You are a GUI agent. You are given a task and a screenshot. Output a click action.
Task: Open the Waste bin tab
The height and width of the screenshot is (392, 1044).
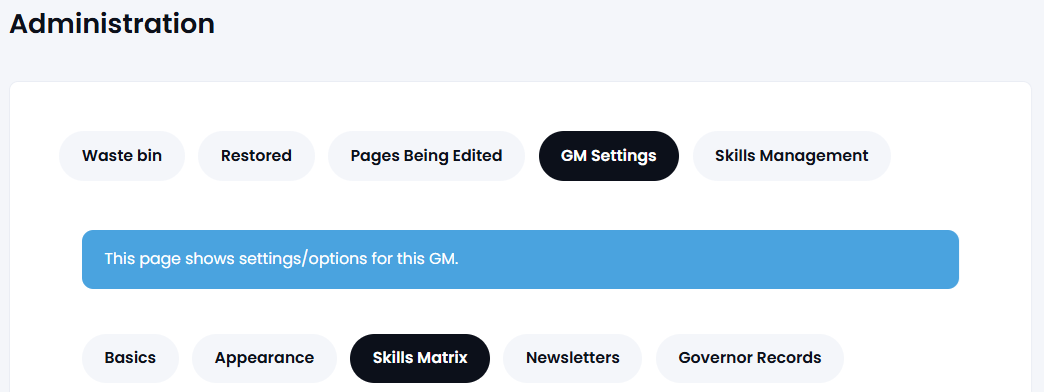[x=122, y=156]
